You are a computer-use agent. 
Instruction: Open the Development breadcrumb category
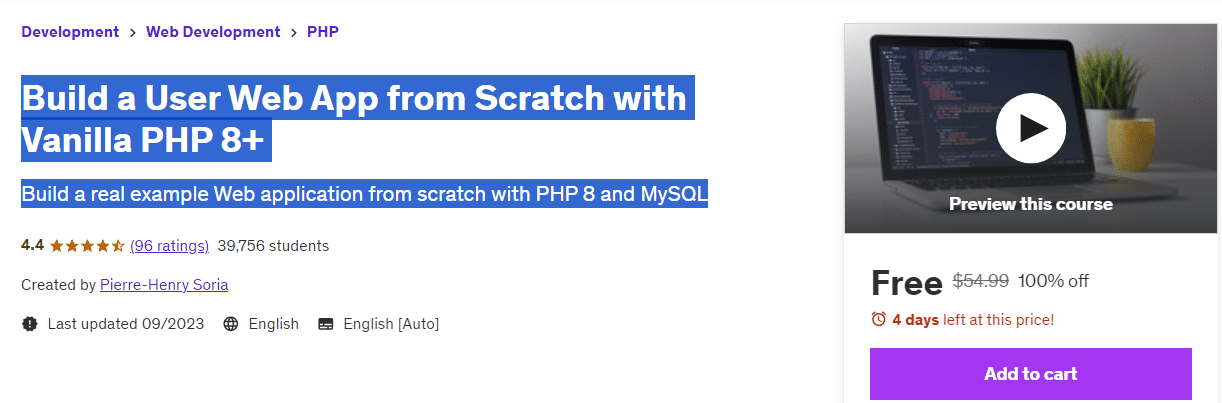(70, 32)
